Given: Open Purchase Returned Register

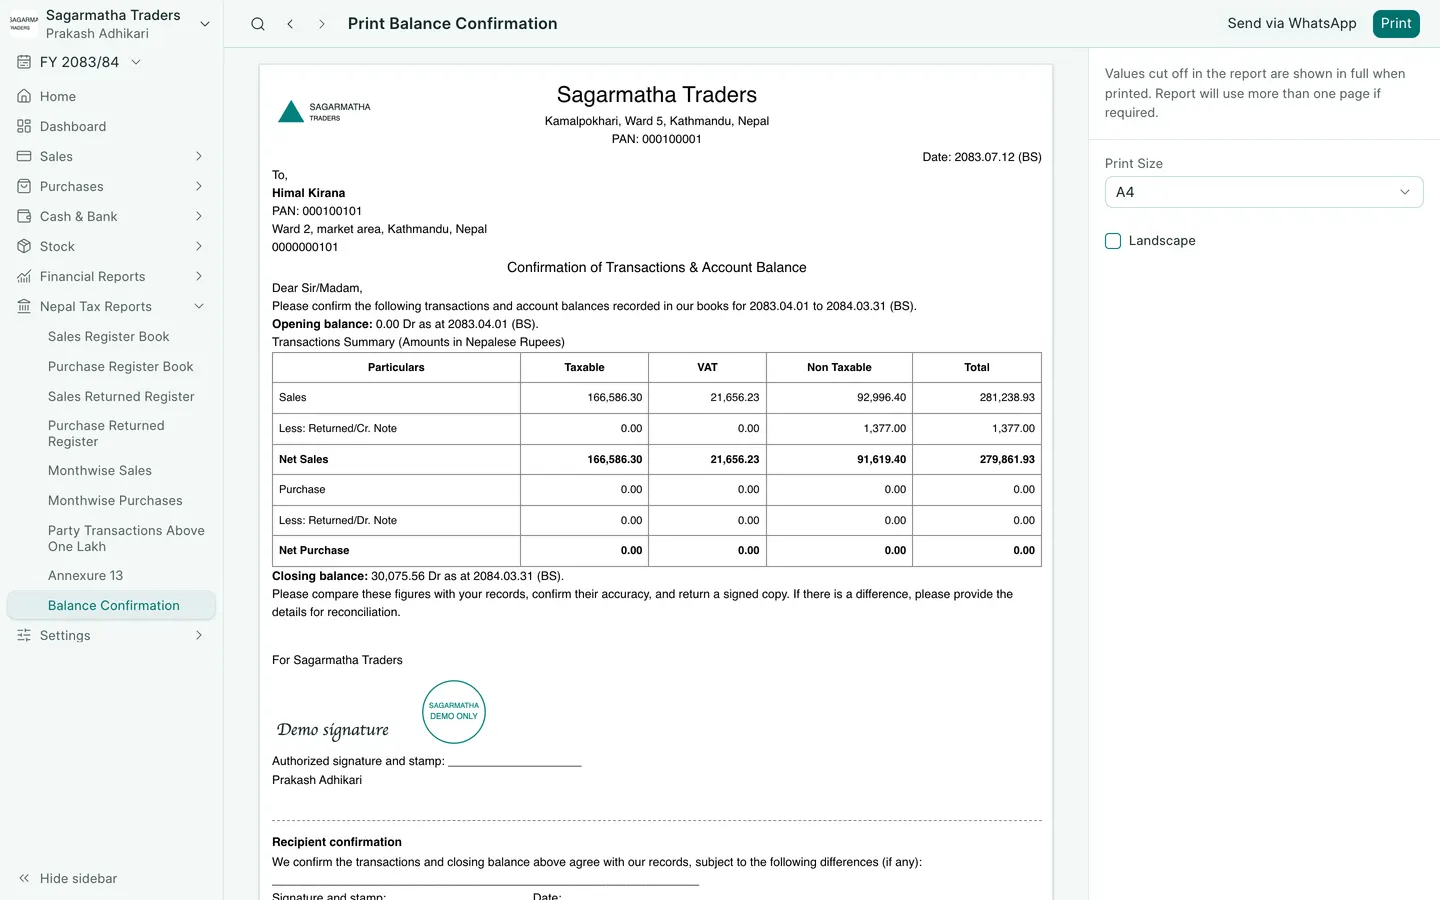Looking at the screenshot, I should (106, 433).
